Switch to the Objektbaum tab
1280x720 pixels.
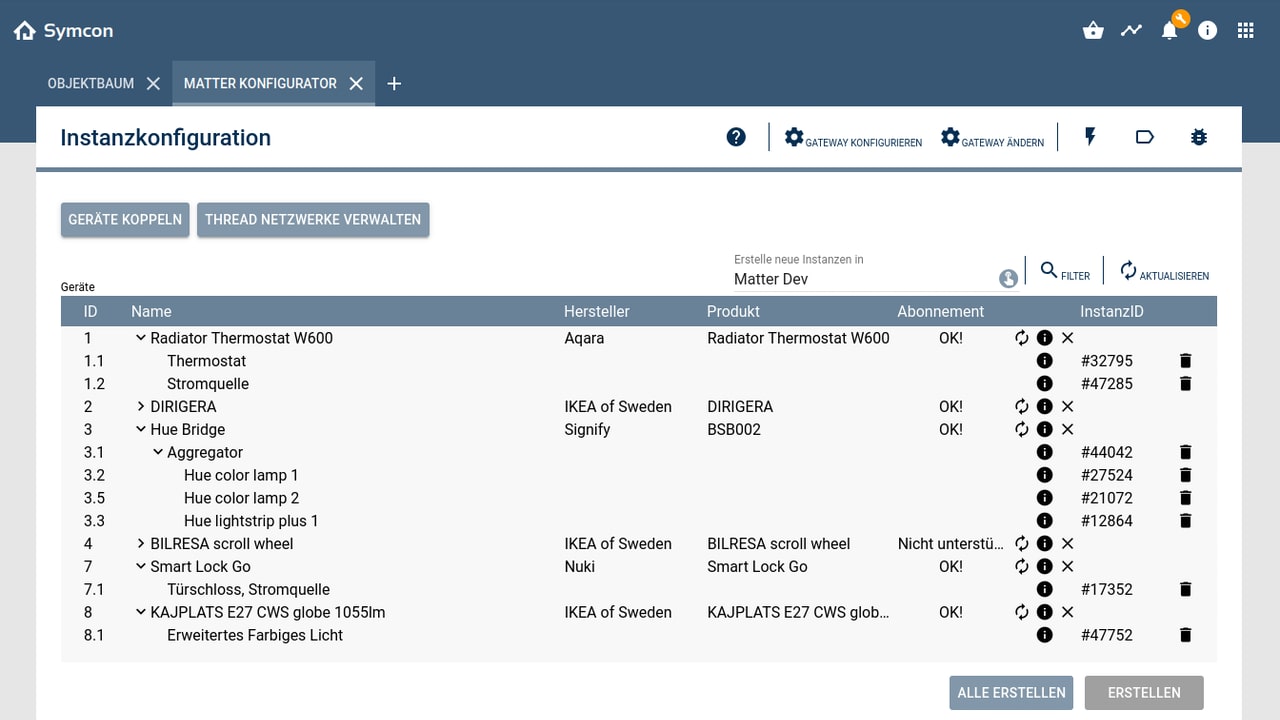[91, 84]
